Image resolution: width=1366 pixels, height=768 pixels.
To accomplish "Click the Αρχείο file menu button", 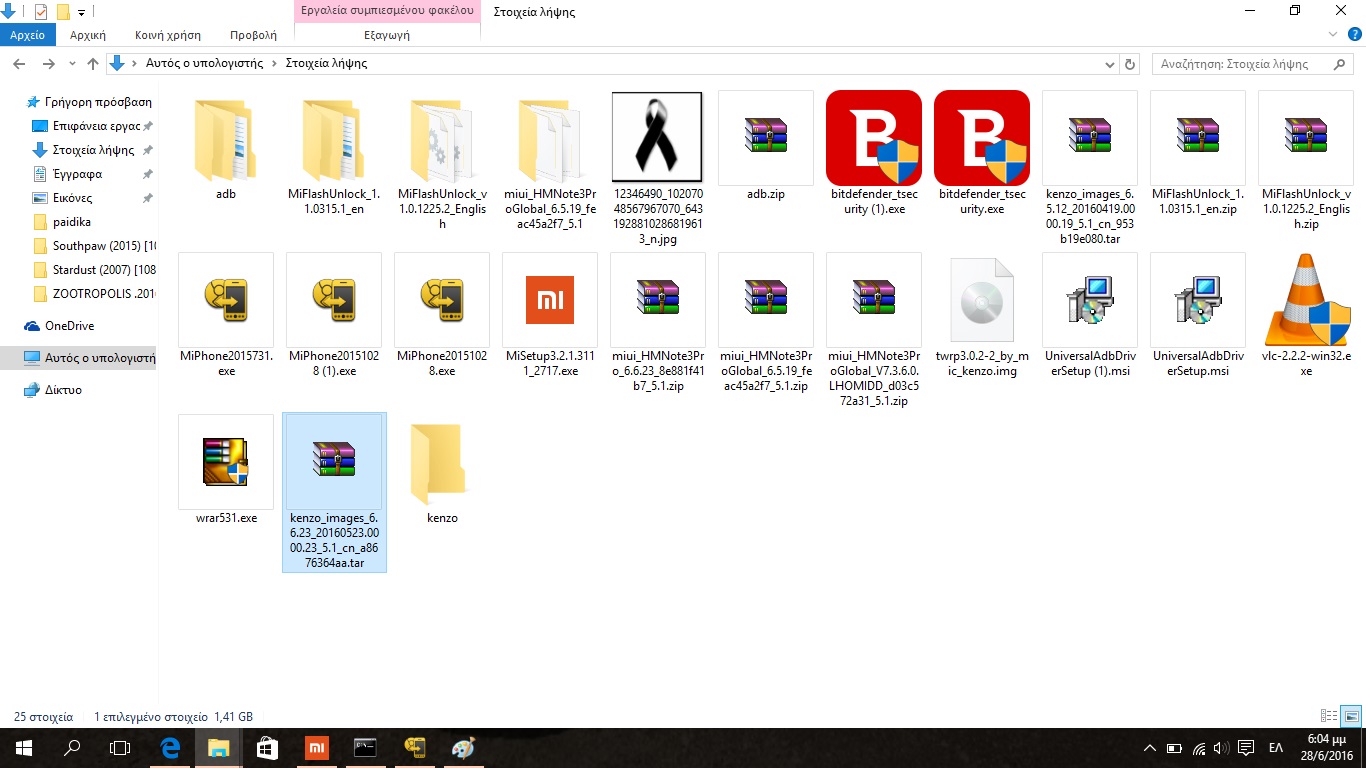I will click(x=28, y=35).
